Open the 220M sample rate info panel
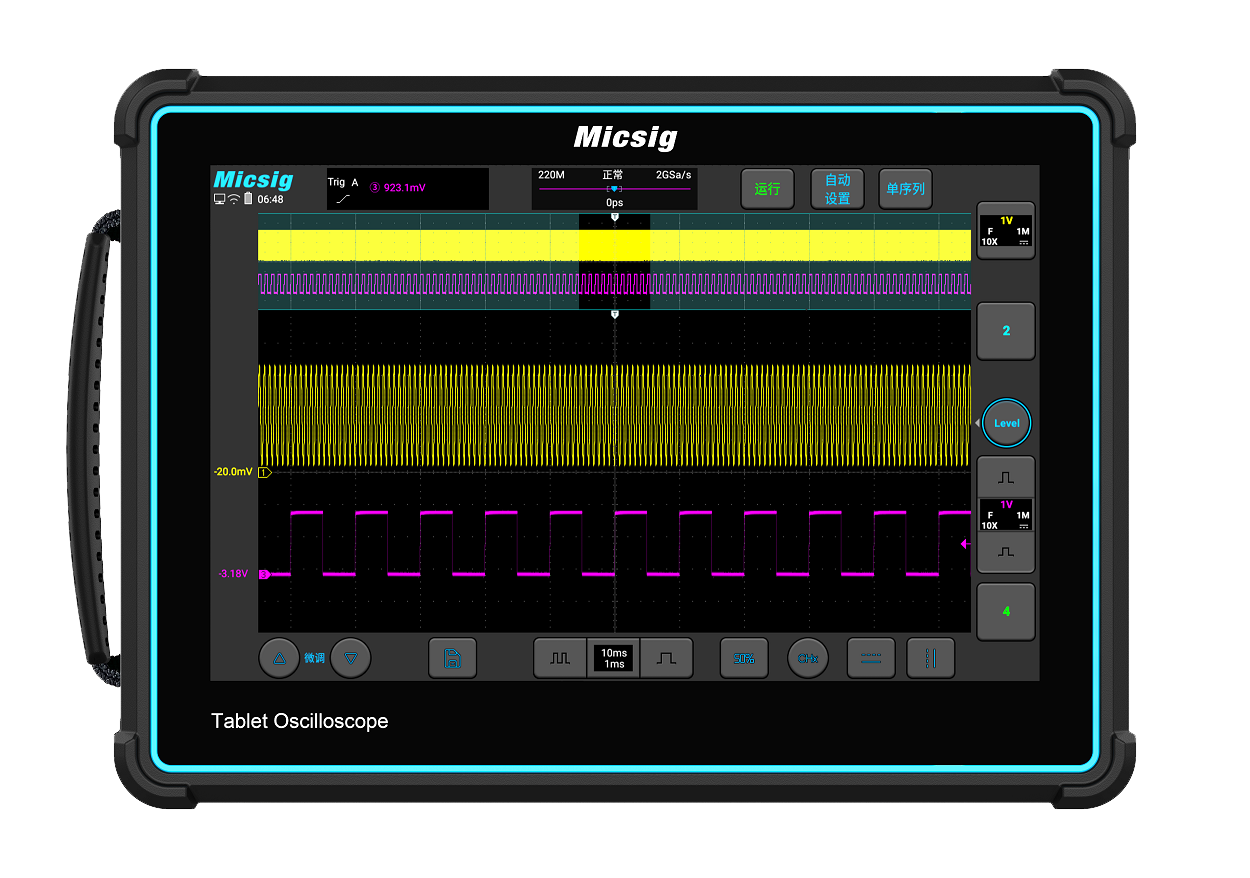Viewport: 1250px width, 878px height. click(x=614, y=188)
